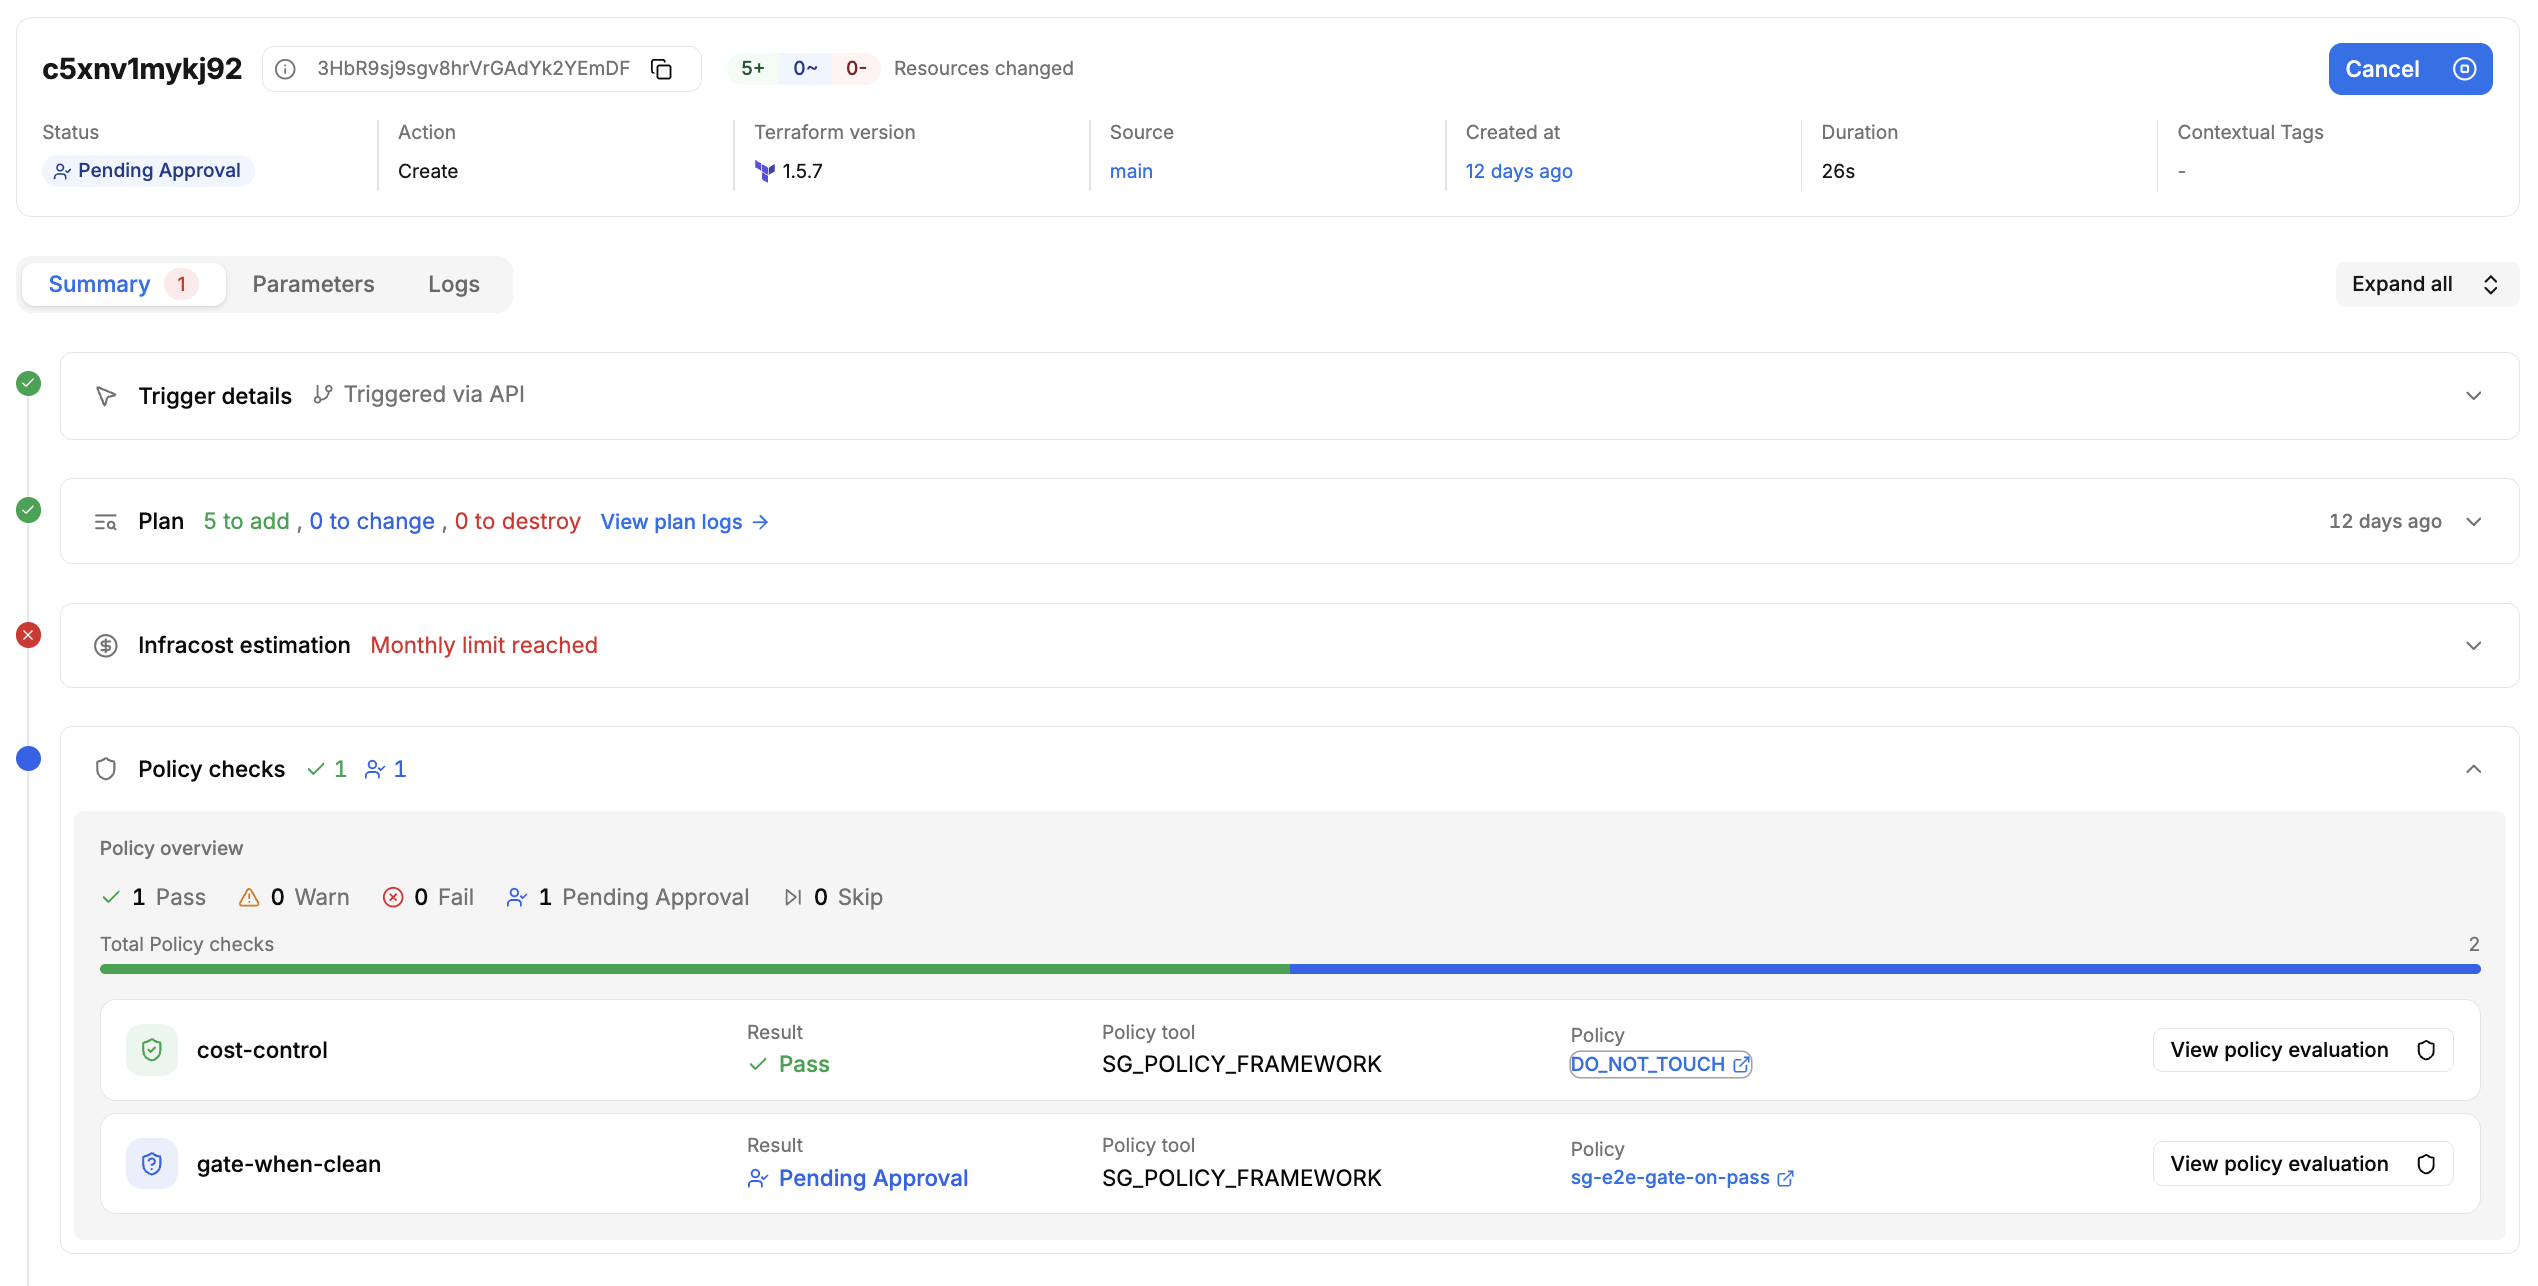Image resolution: width=2538 pixels, height=1286 pixels.
Task: Click the Pending Approval user icon in overview
Action: (516, 897)
